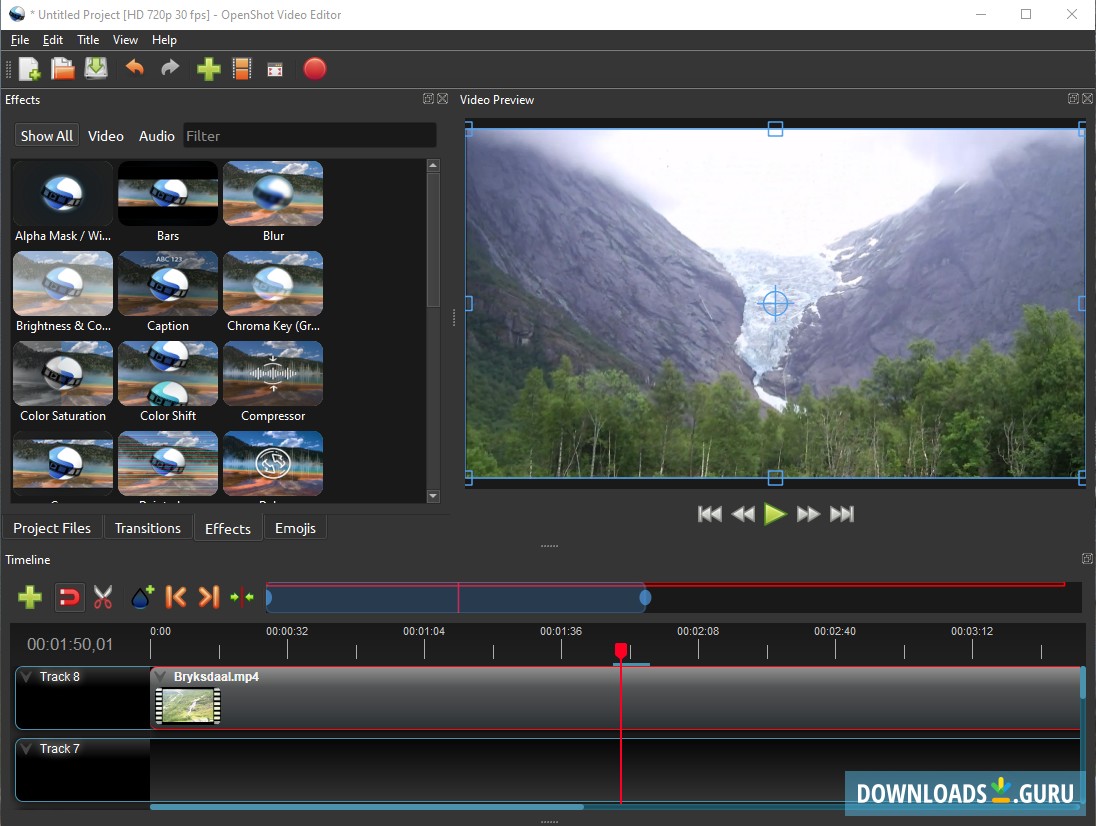Image resolution: width=1096 pixels, height=826 pixels.
Task: Click the Undo arrow in the toolbar
Action: [135, 69]
